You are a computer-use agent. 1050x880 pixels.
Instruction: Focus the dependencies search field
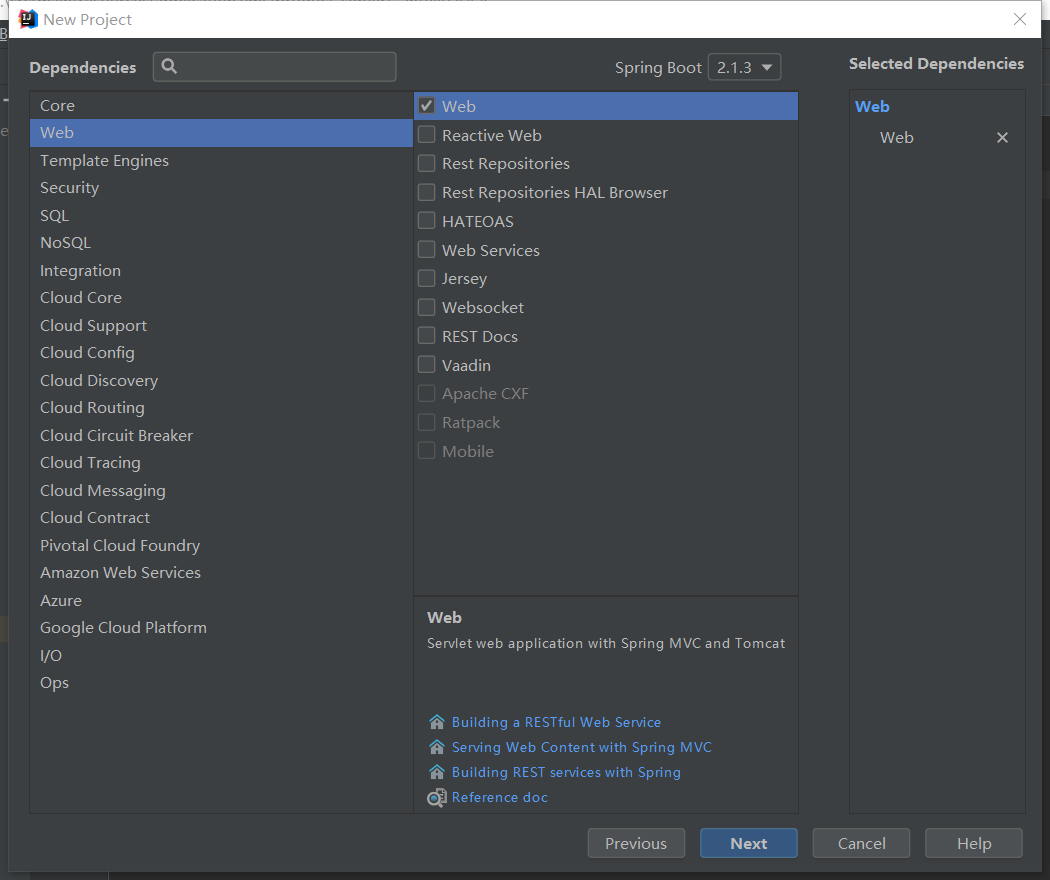[x=275, y=67]
